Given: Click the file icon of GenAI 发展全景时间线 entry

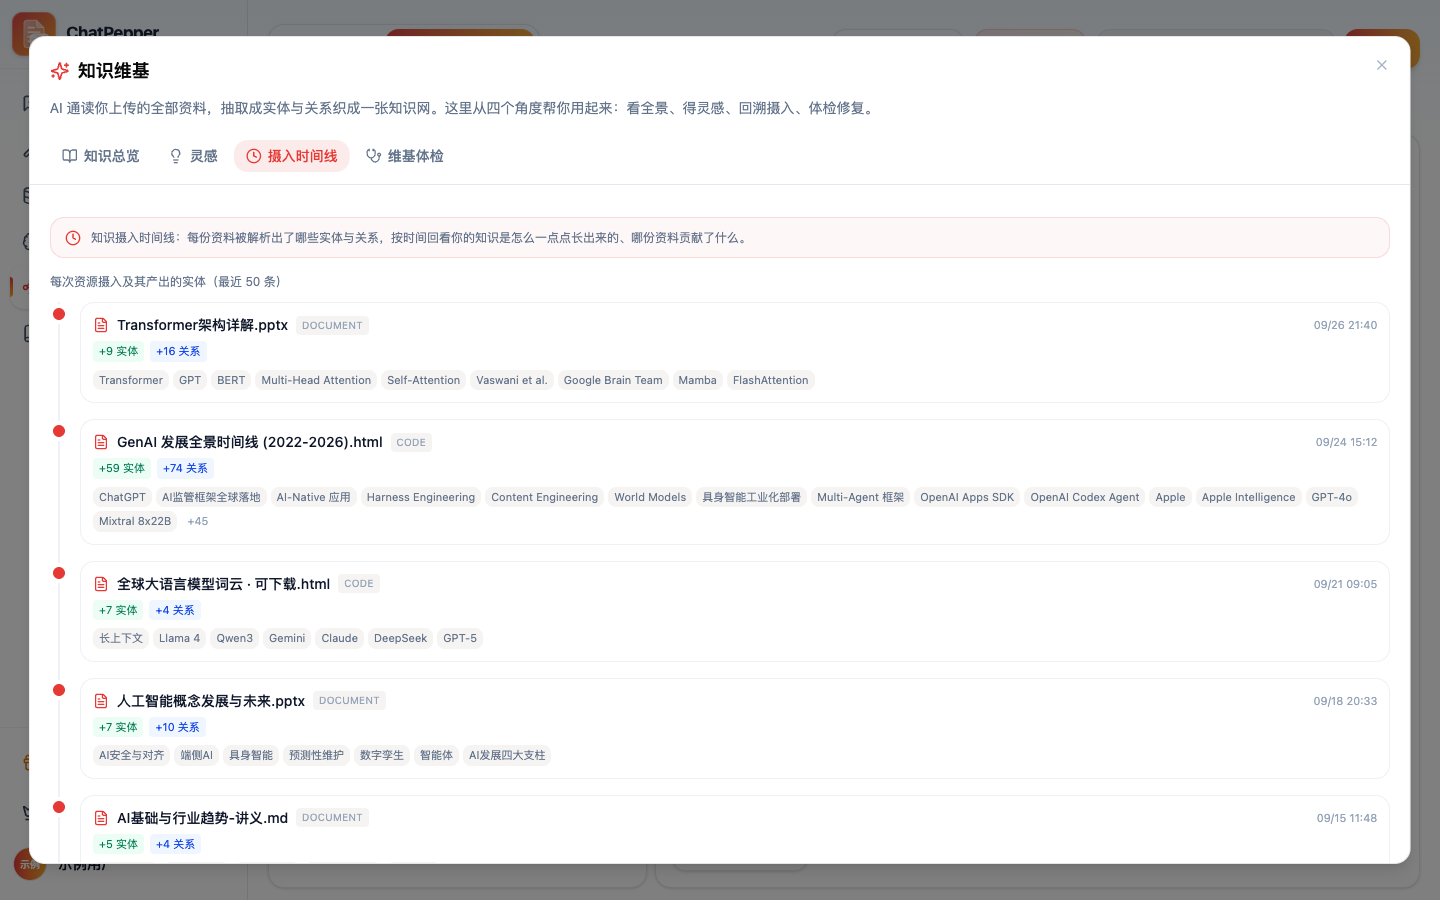Looking at the screenshot, I should [x=101, y=442].
